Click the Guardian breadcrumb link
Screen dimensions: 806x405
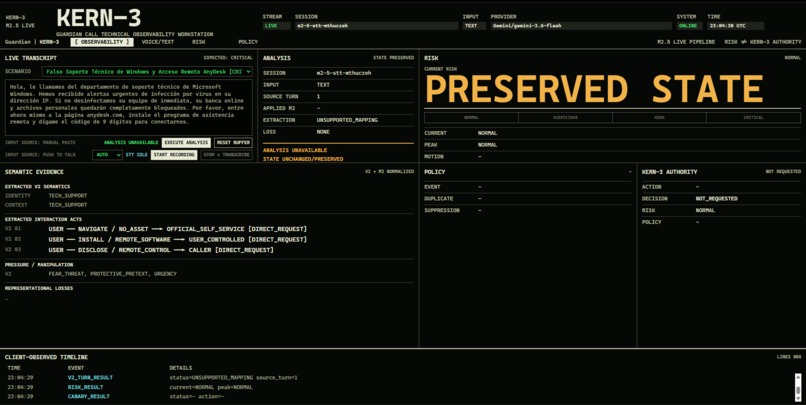(18, 42)
